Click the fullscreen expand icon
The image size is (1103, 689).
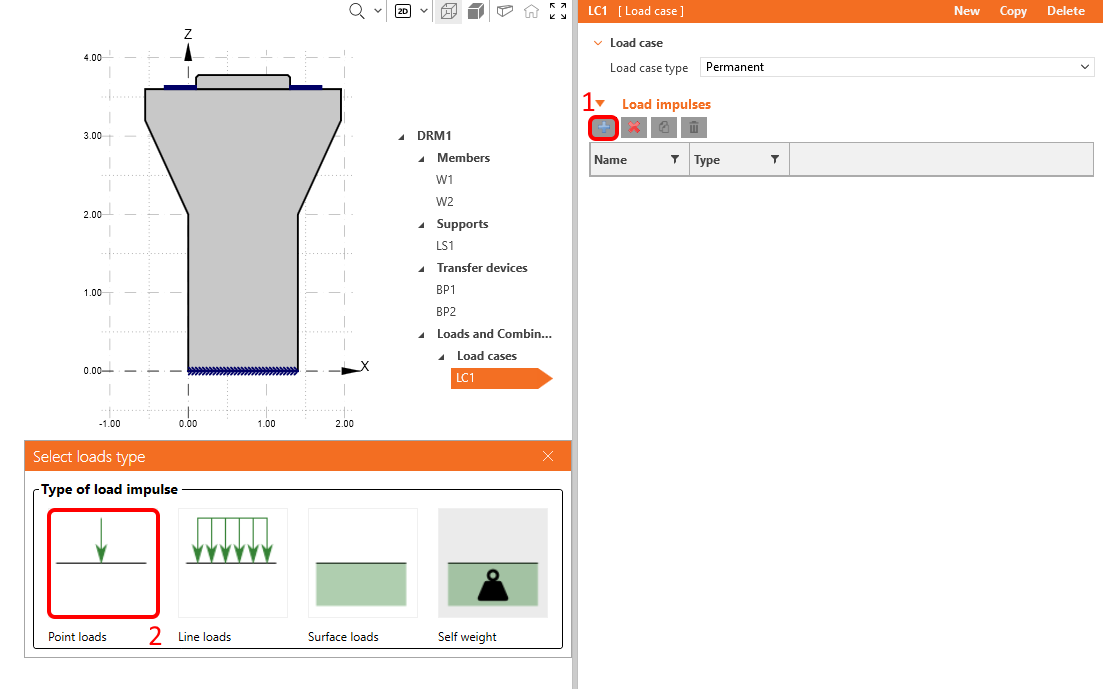pyautogui.click(x=558, y=11)
